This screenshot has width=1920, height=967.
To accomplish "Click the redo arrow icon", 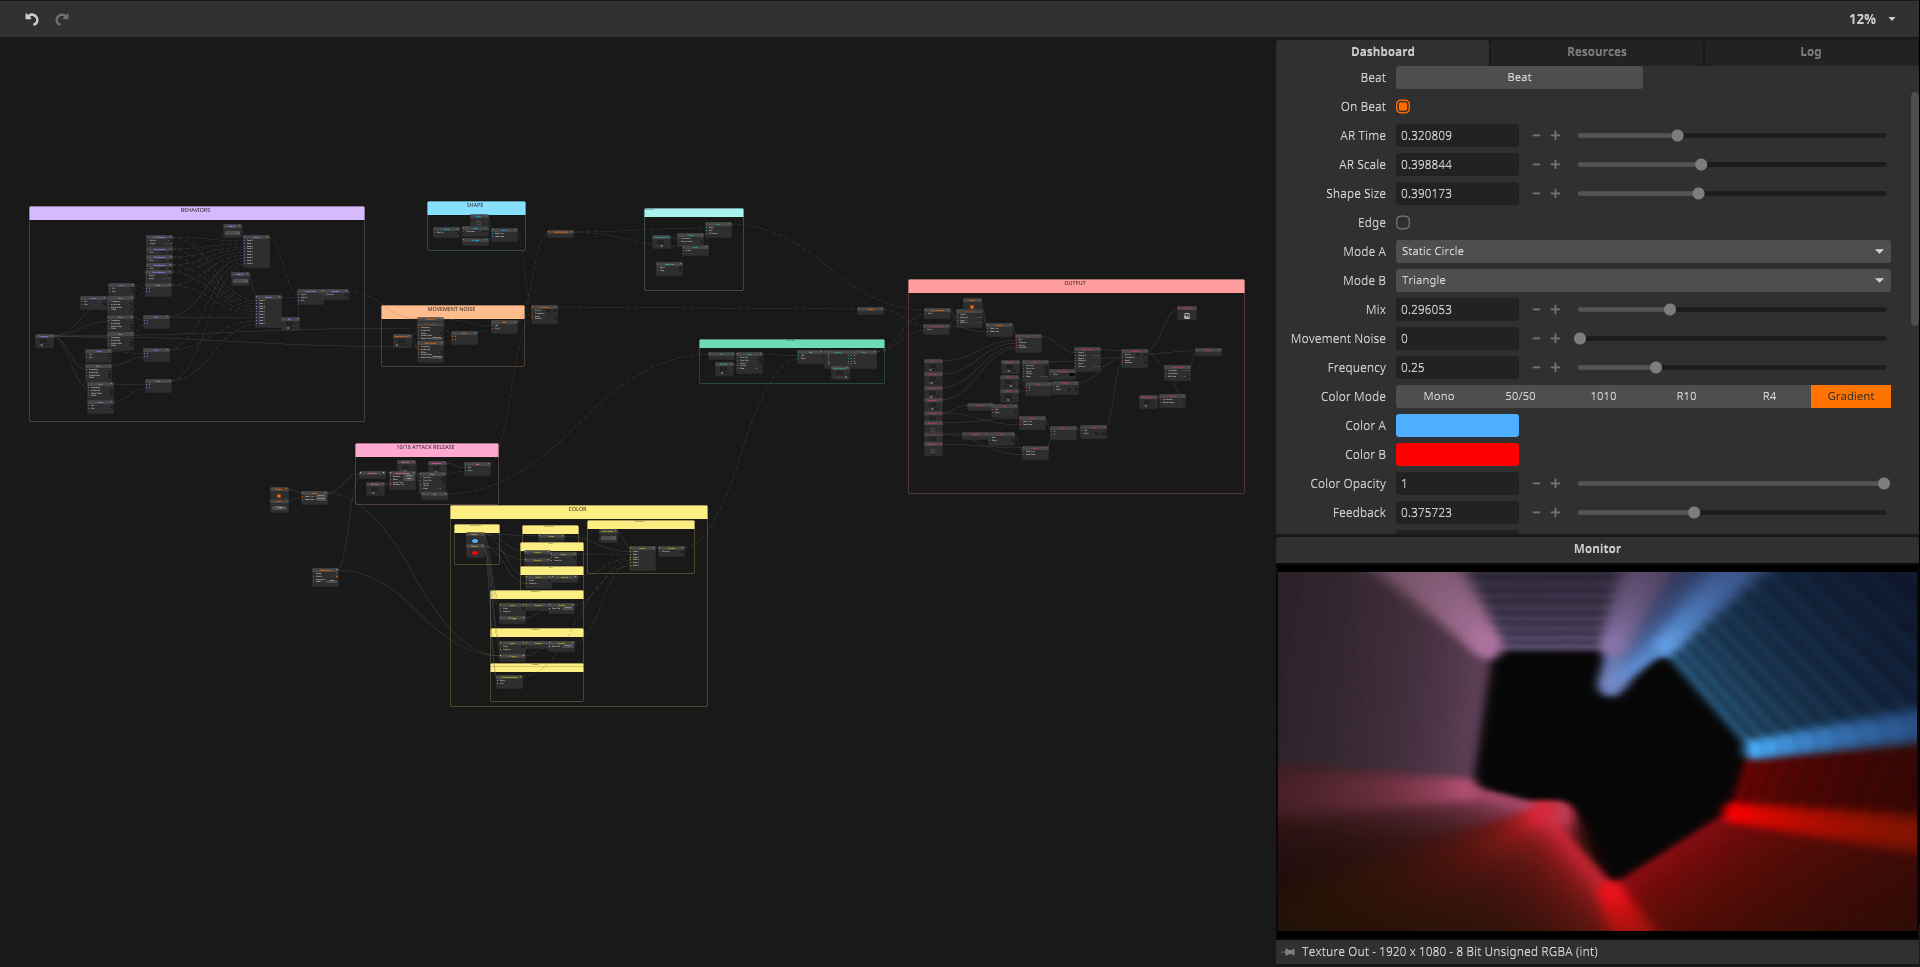I will click(62, 19).
